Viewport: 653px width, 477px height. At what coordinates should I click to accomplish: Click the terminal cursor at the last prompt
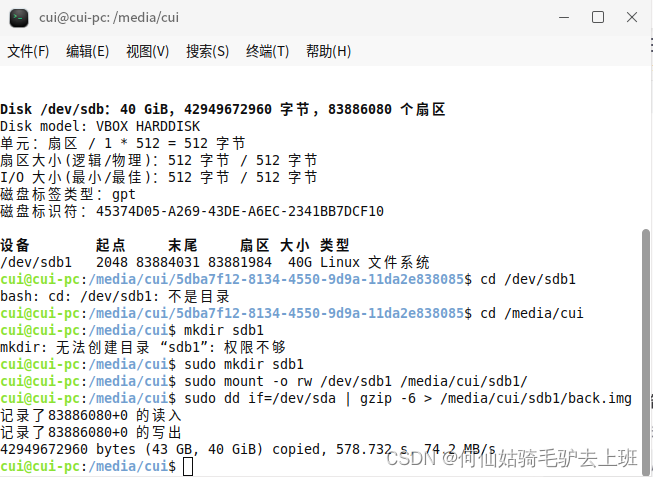pos(188,467)
